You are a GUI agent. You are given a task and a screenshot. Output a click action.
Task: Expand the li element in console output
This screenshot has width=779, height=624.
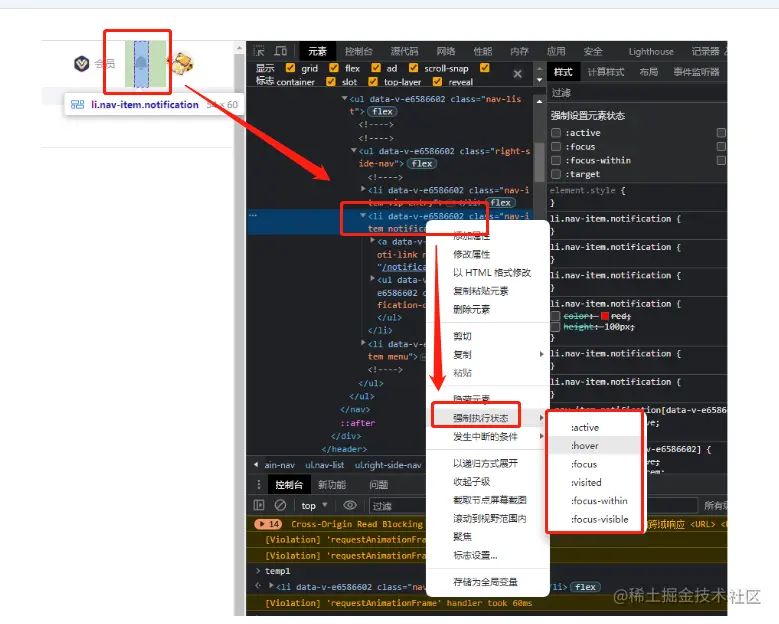pyautogui.click(x=271, y=586)
